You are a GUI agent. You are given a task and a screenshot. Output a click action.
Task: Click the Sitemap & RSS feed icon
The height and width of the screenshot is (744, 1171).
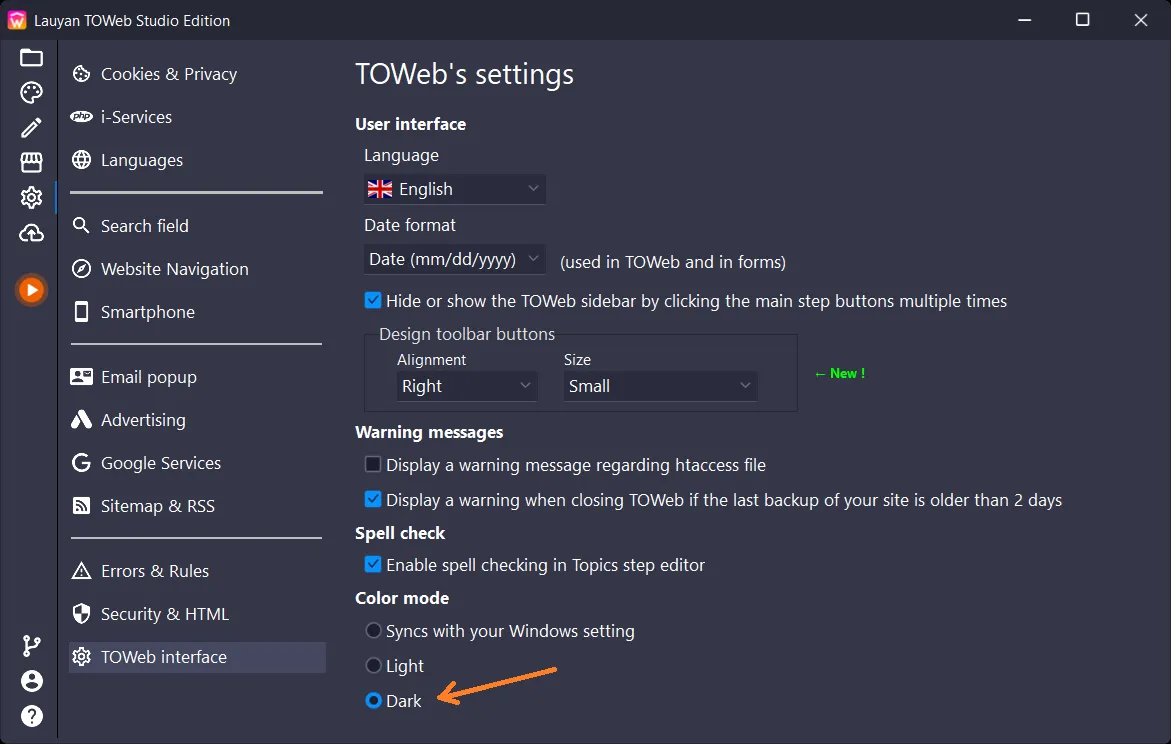click(81, 506)
